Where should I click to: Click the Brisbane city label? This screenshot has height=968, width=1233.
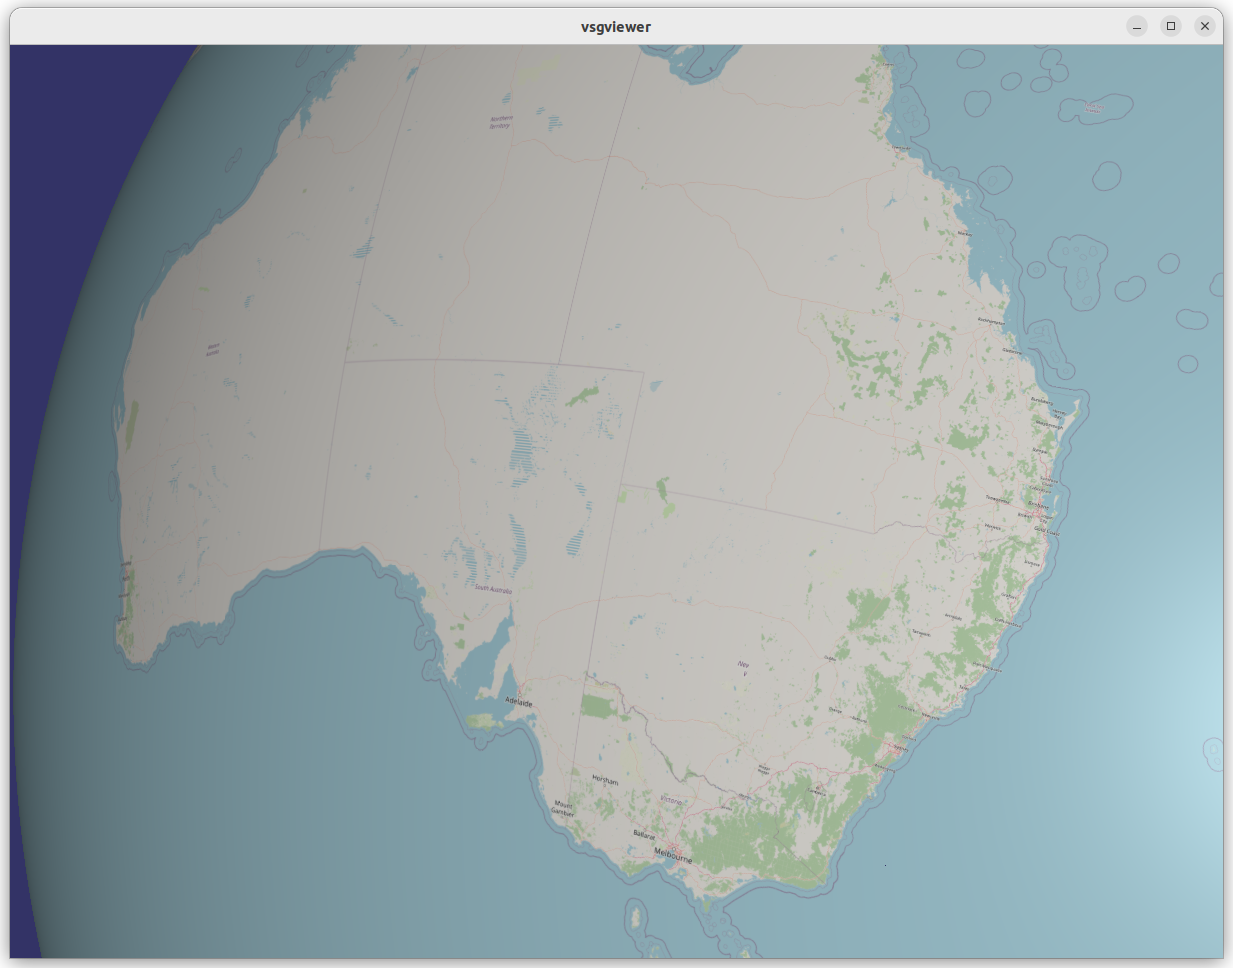pos(1038,506)
